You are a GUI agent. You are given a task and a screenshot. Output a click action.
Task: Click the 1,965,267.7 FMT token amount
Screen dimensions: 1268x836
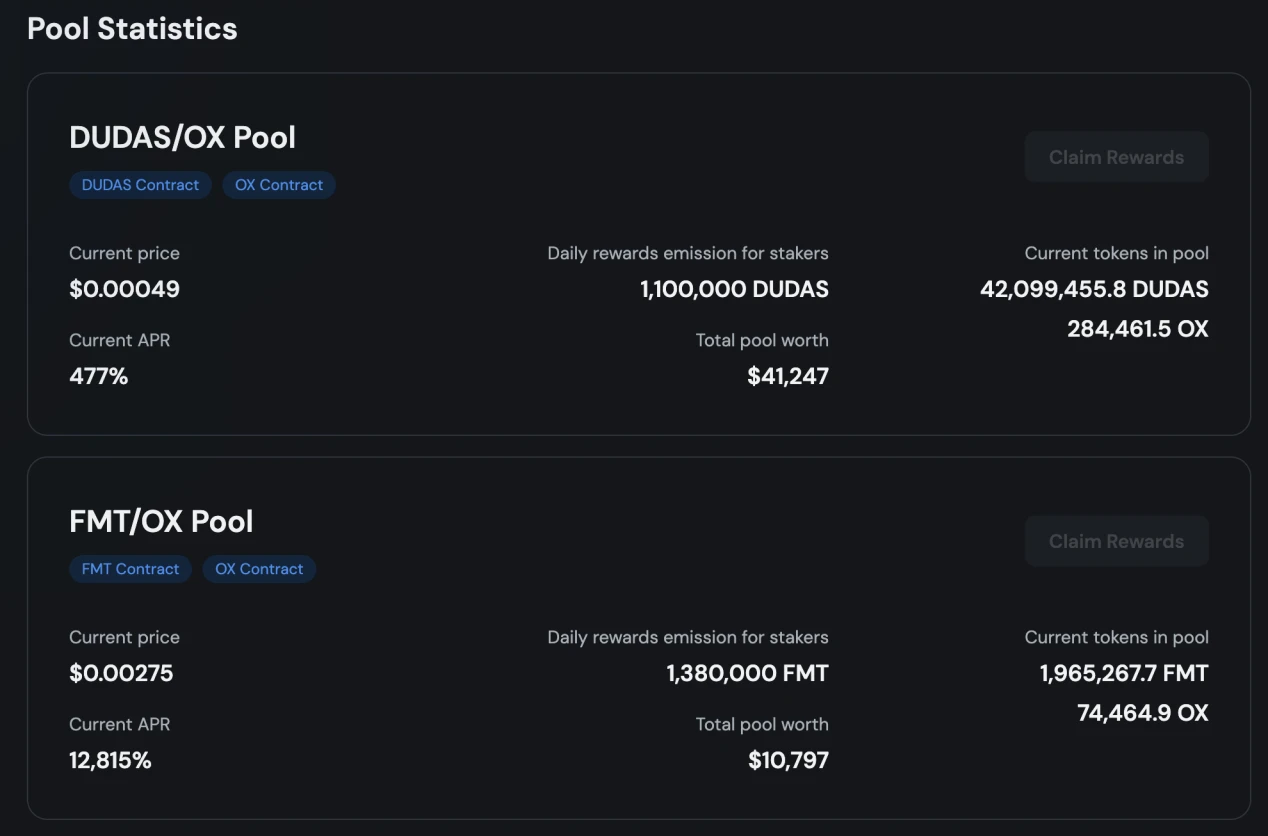coord(1124,673)
